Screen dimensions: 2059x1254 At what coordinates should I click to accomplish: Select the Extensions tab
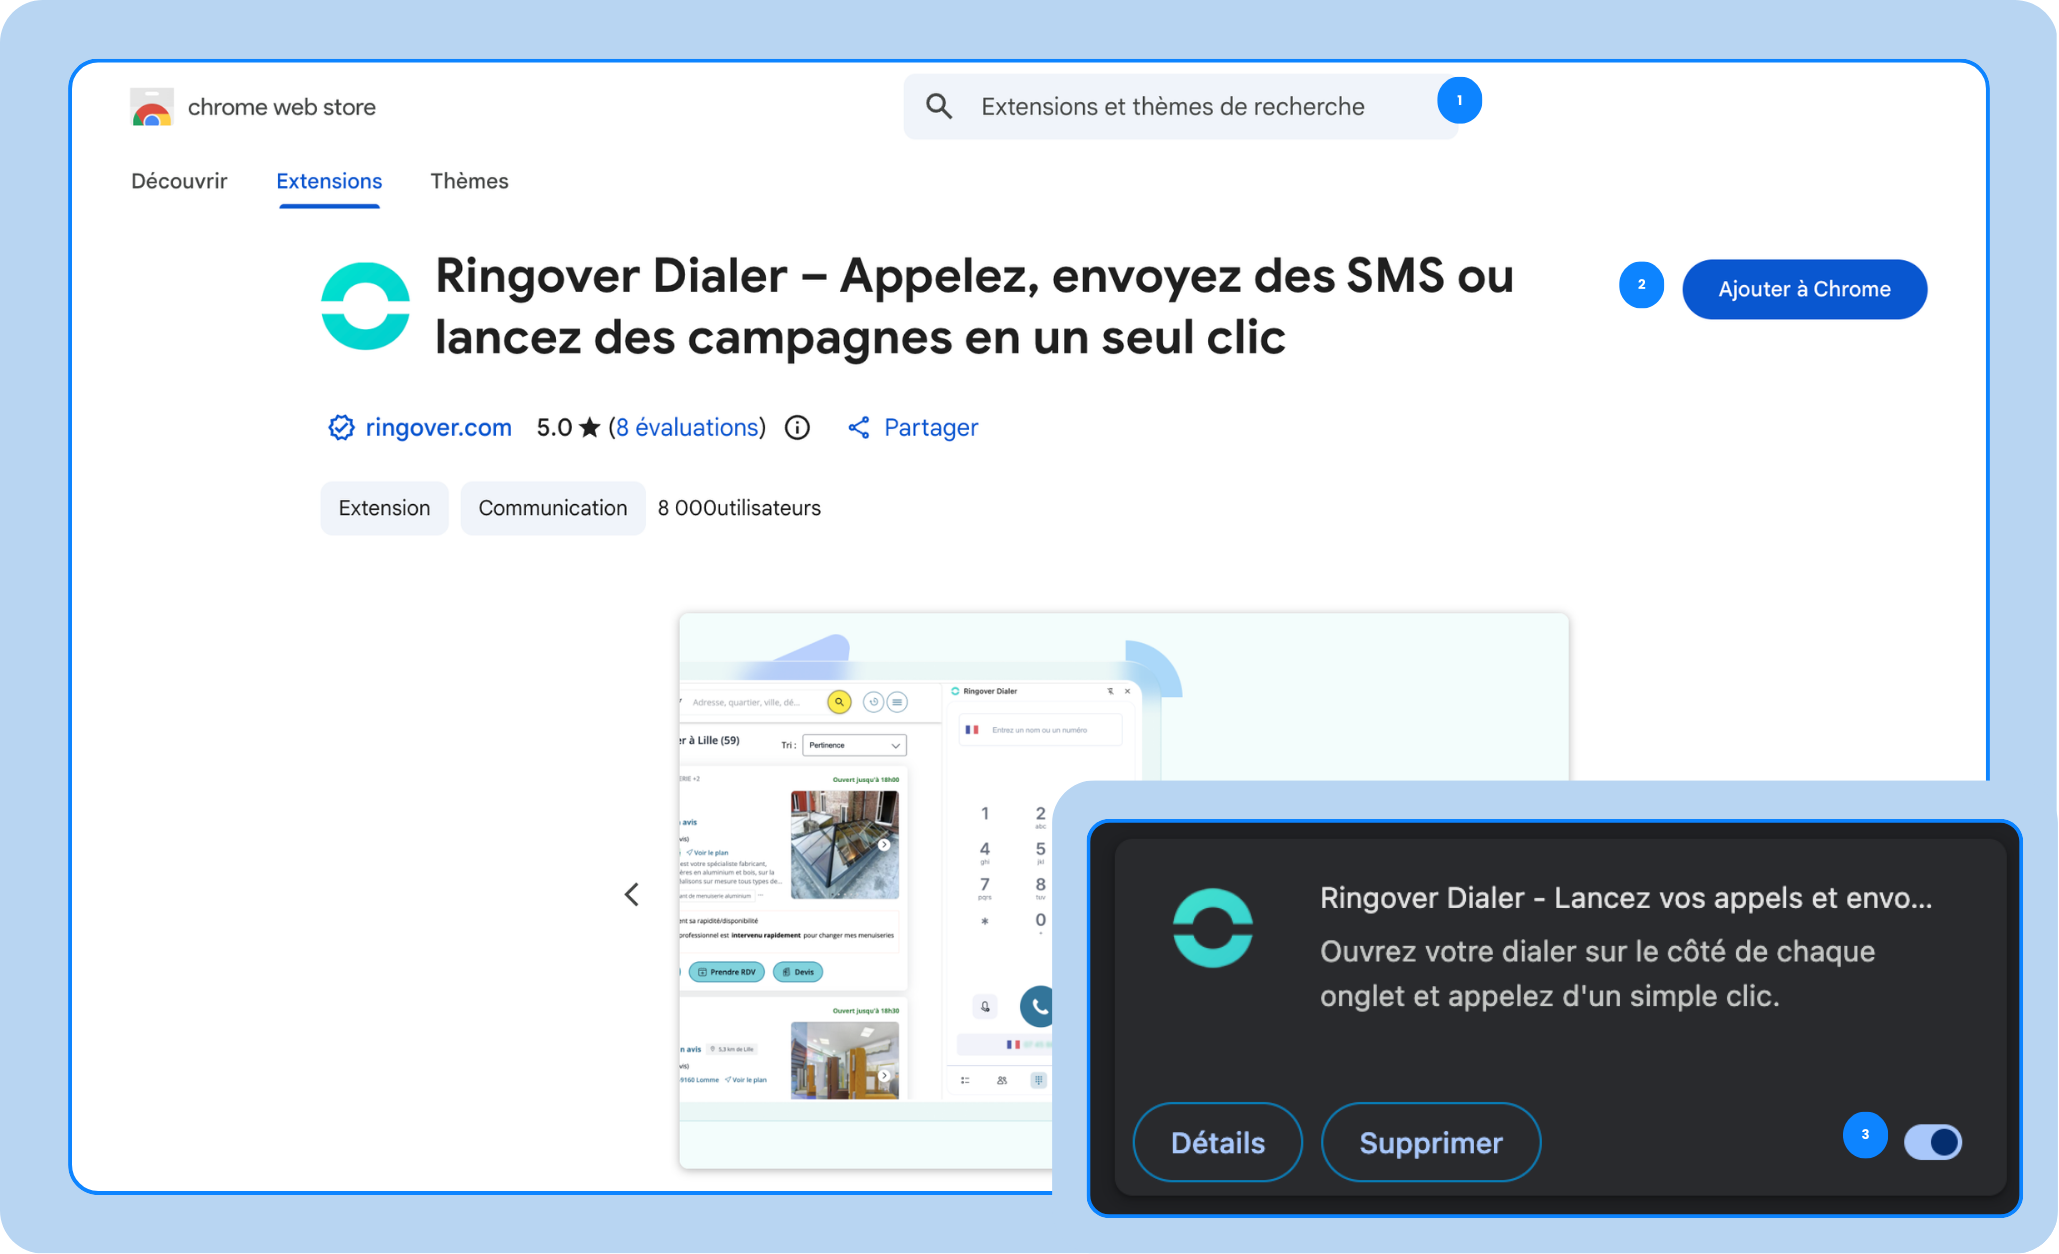click(329, 181)
